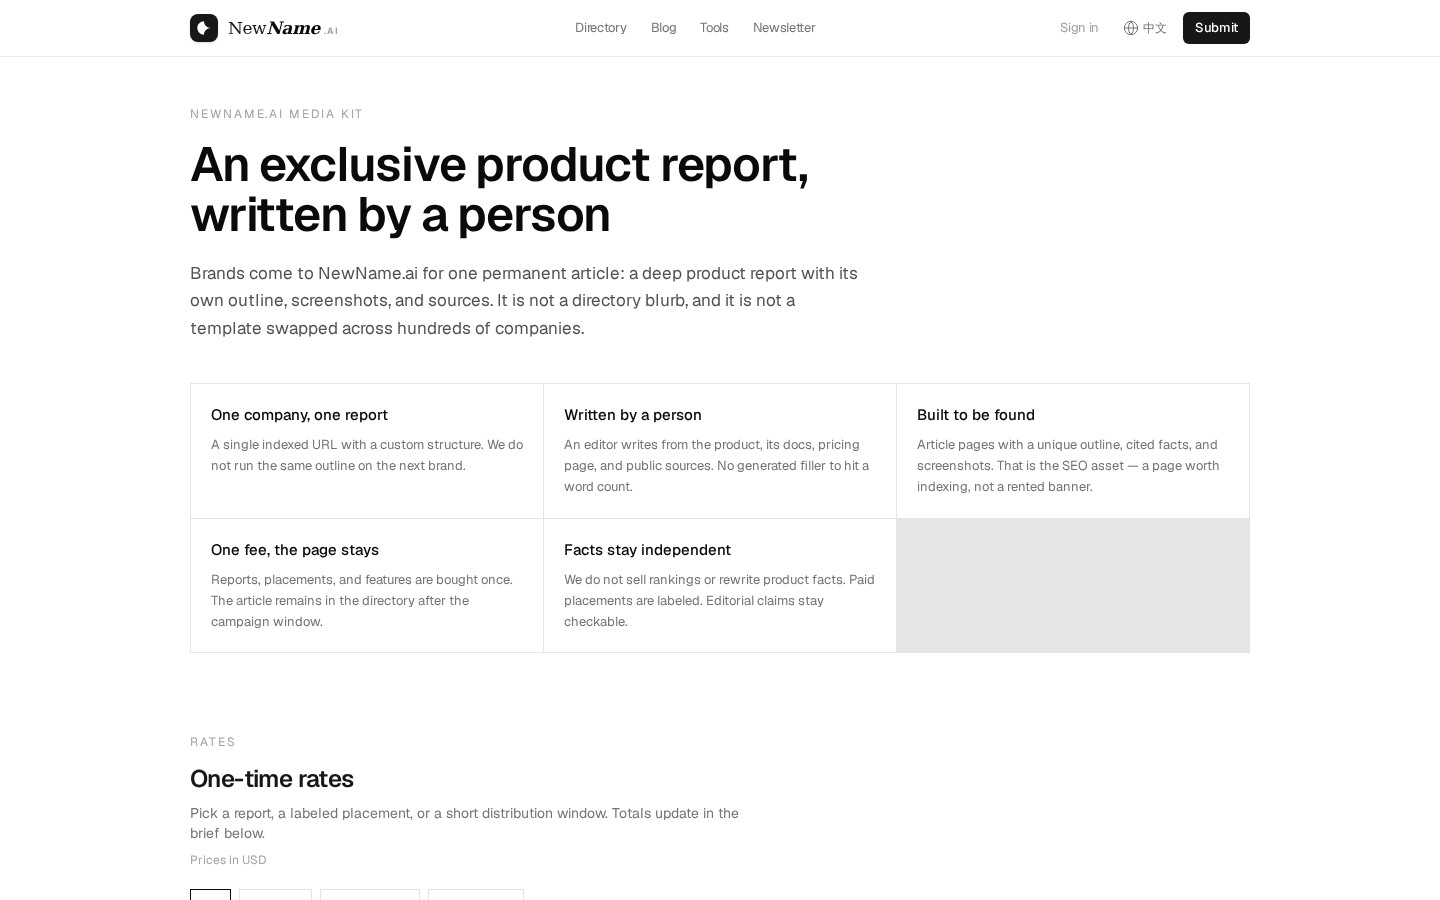Click text 'We do not sell rankings'
Screen dimensions: 1440x900
coord(719,600)
